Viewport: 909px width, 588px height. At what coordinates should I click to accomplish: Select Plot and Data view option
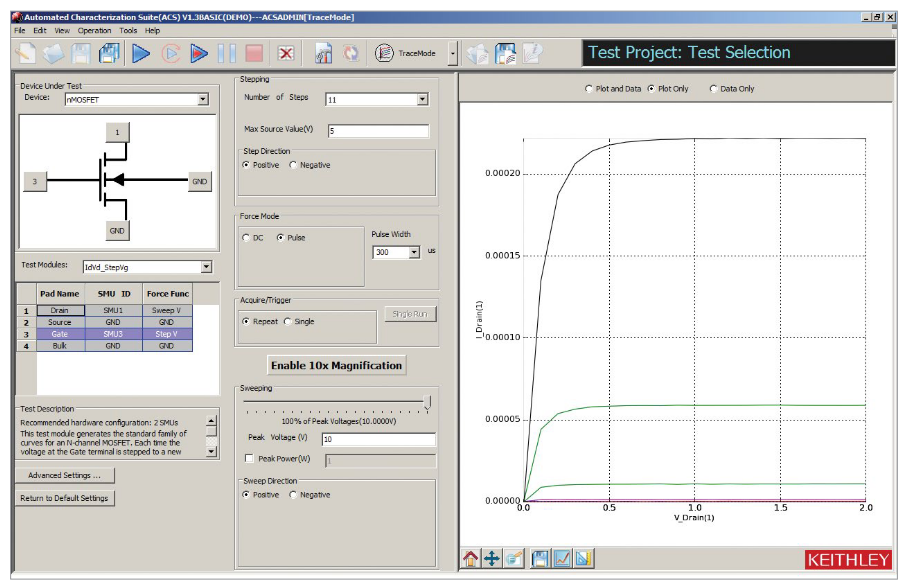click(x=589, y=89)
